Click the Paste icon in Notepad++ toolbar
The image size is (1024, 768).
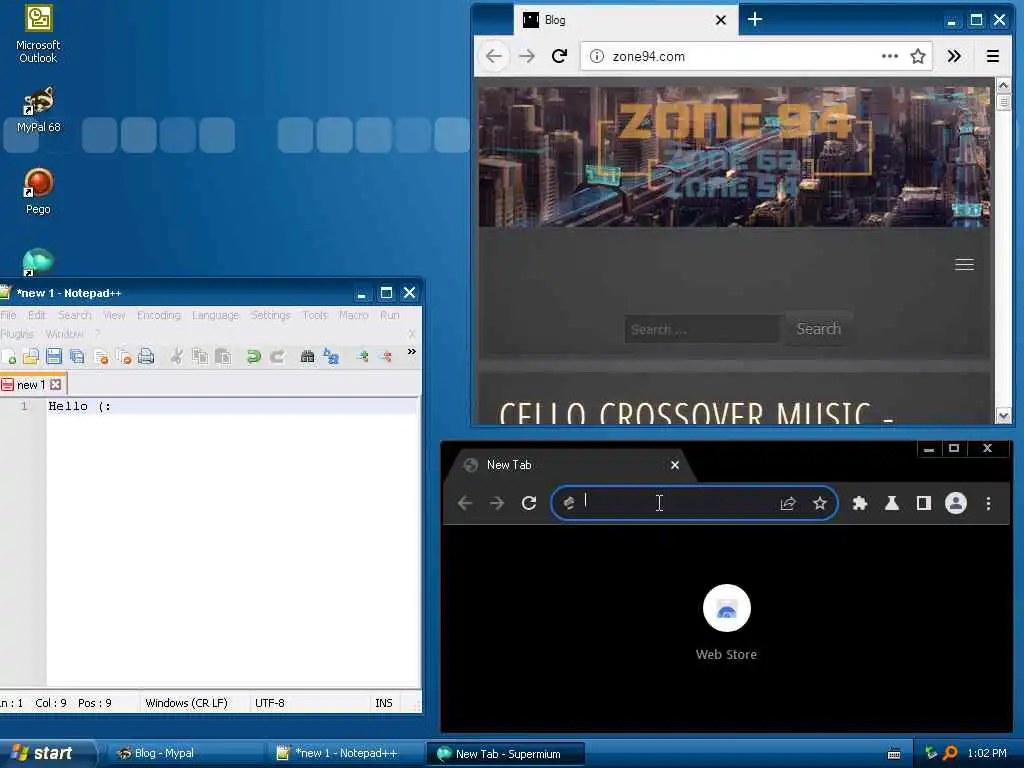pyautogui.click(x=223, y=357)
